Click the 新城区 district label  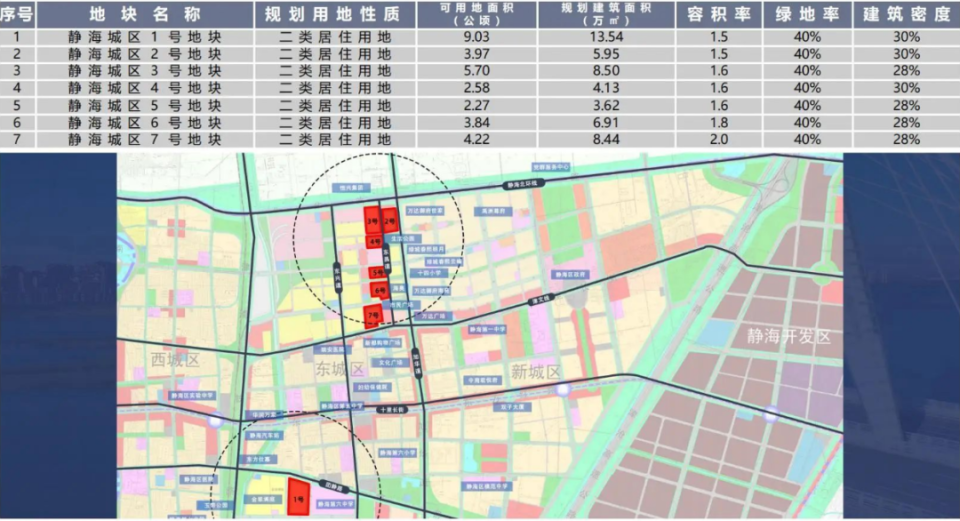536,371
